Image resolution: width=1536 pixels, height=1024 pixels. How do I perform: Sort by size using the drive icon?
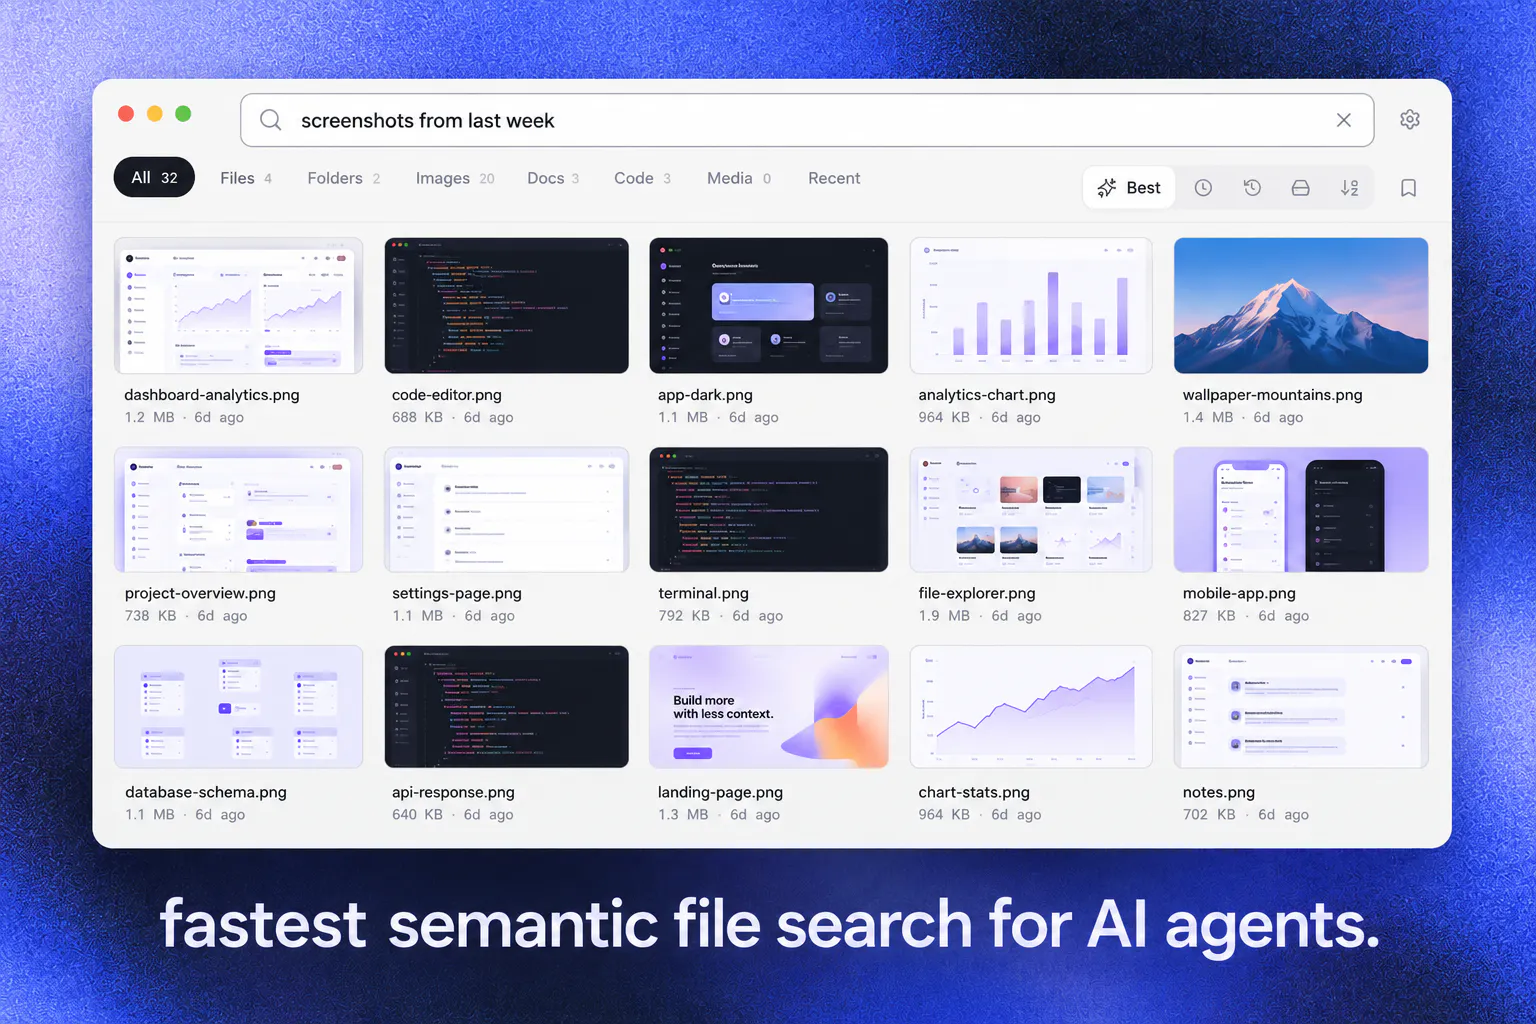(1300, 188)
